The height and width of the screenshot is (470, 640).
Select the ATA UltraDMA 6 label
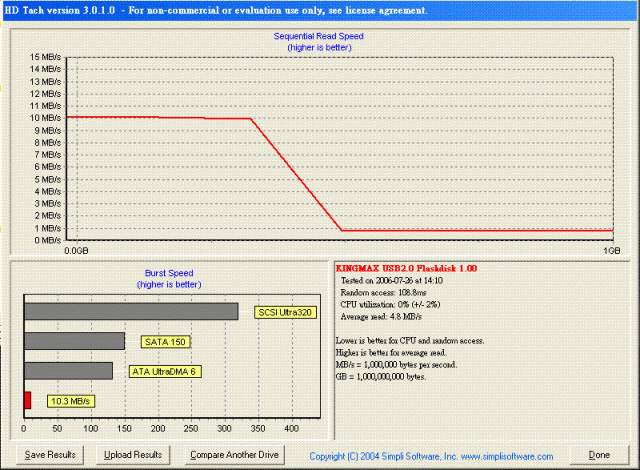pyautogui.click(x=164, y=372)
